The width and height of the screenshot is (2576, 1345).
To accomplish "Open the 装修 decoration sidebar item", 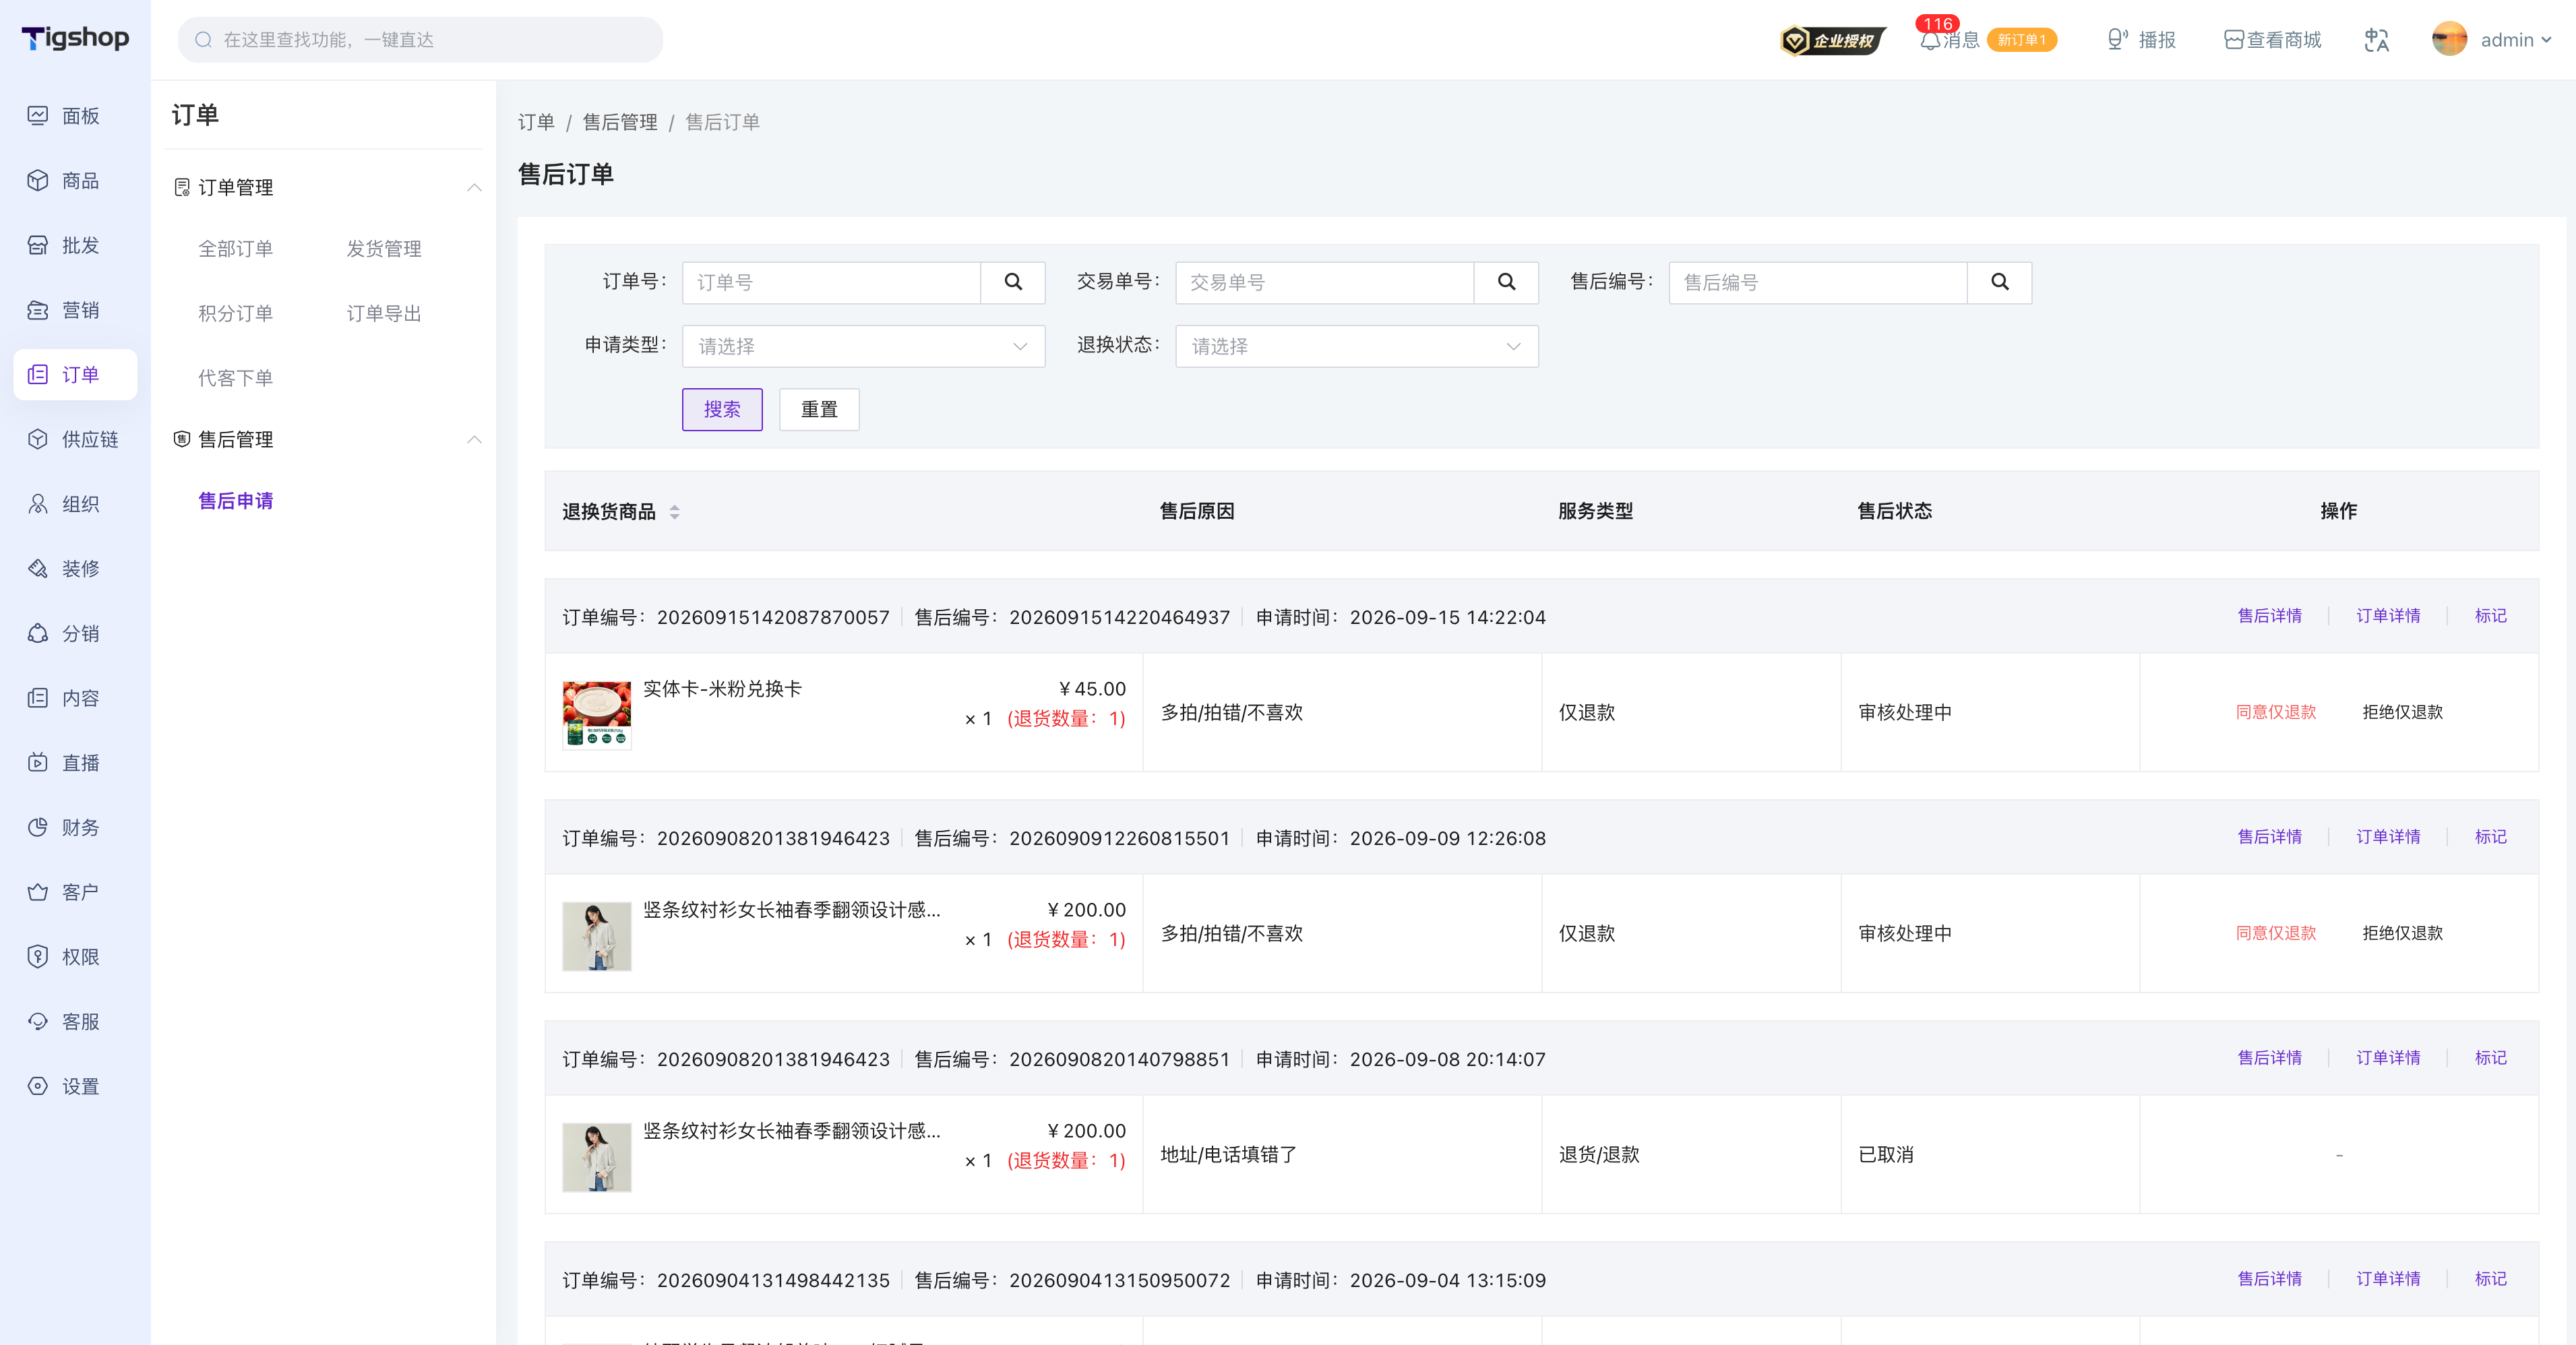I will click(75, 569).
